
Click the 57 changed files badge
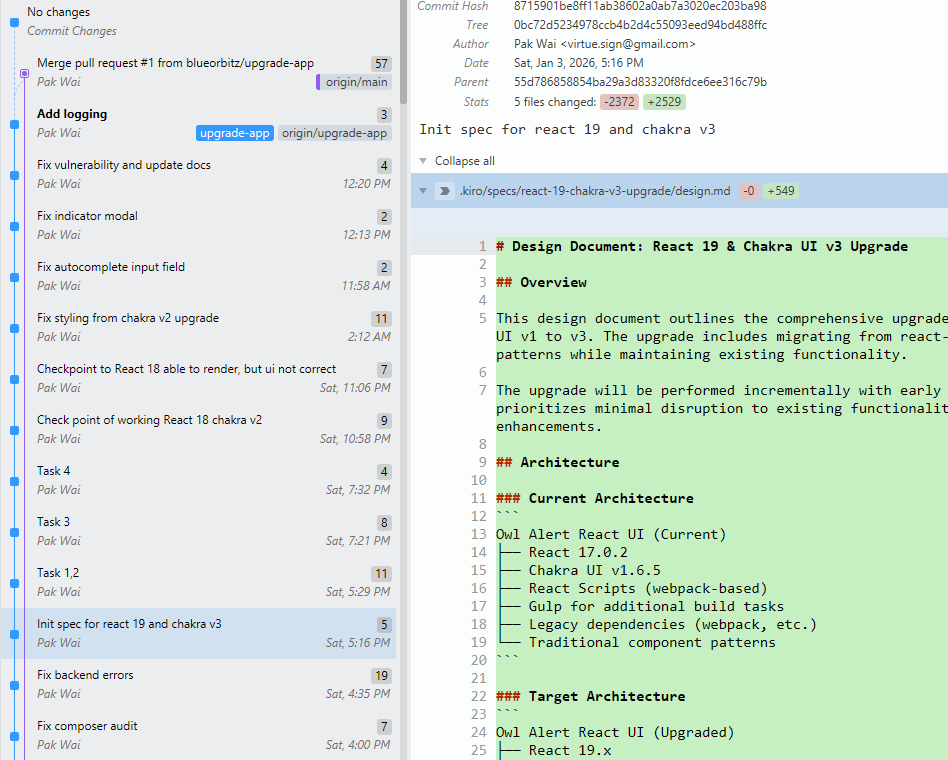pyautogui.click(x=381, y=64)
